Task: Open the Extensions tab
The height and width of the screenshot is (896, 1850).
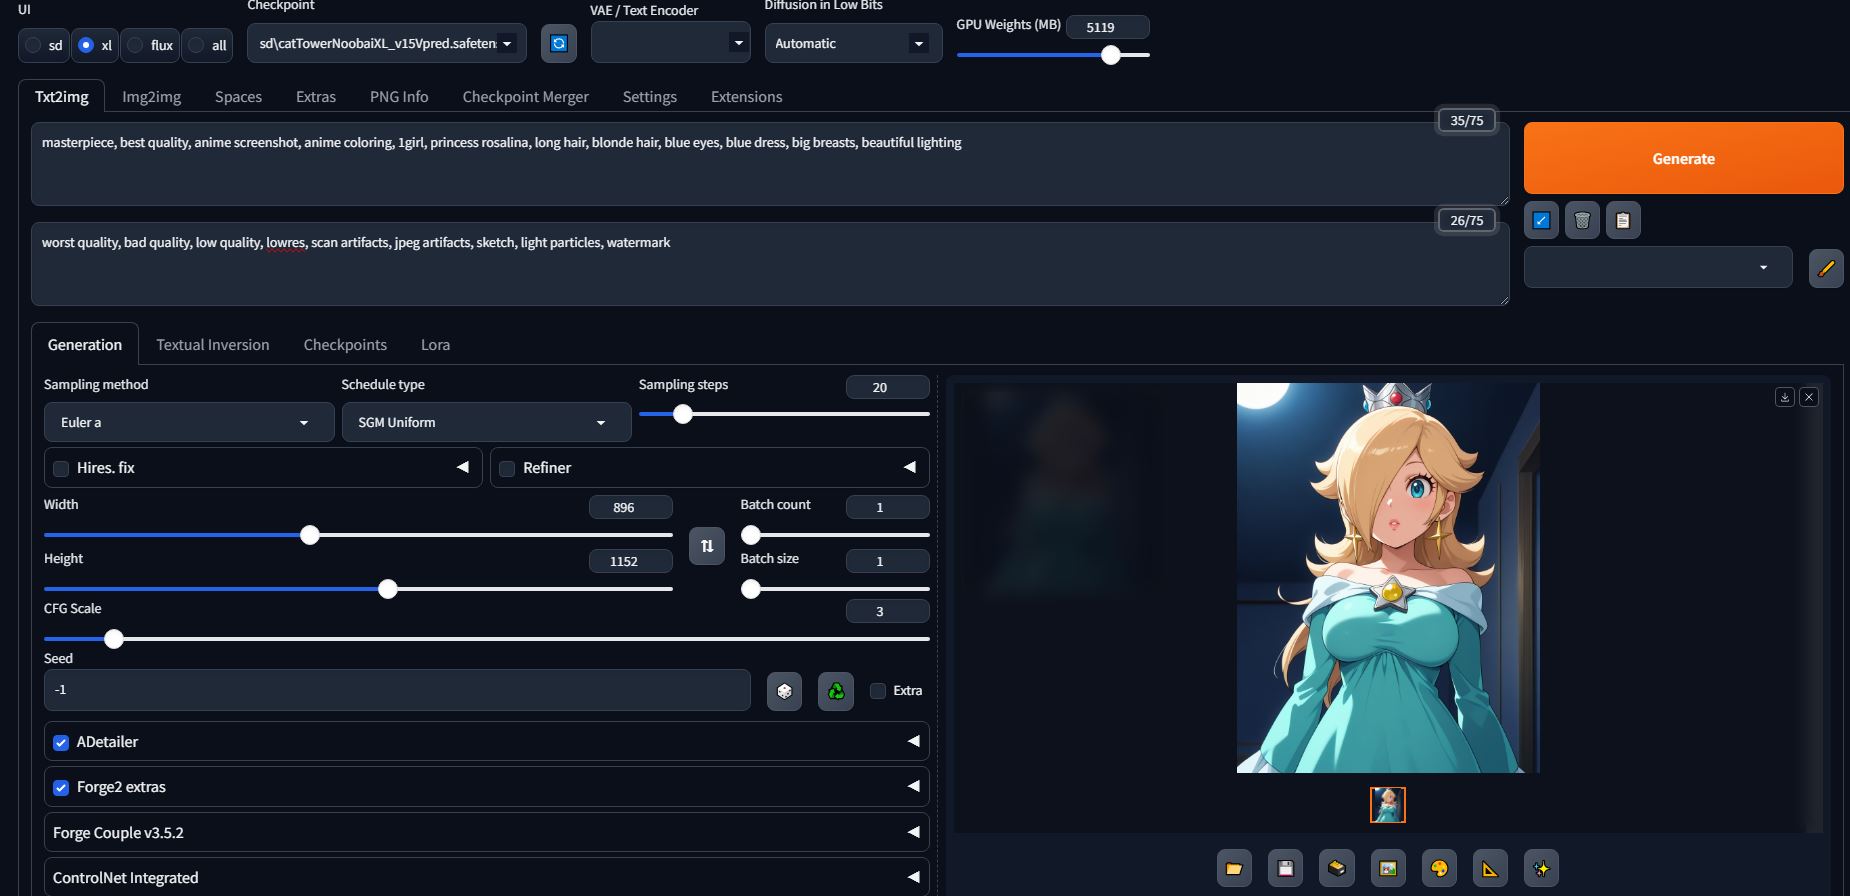Action: [x=746, y=96]
